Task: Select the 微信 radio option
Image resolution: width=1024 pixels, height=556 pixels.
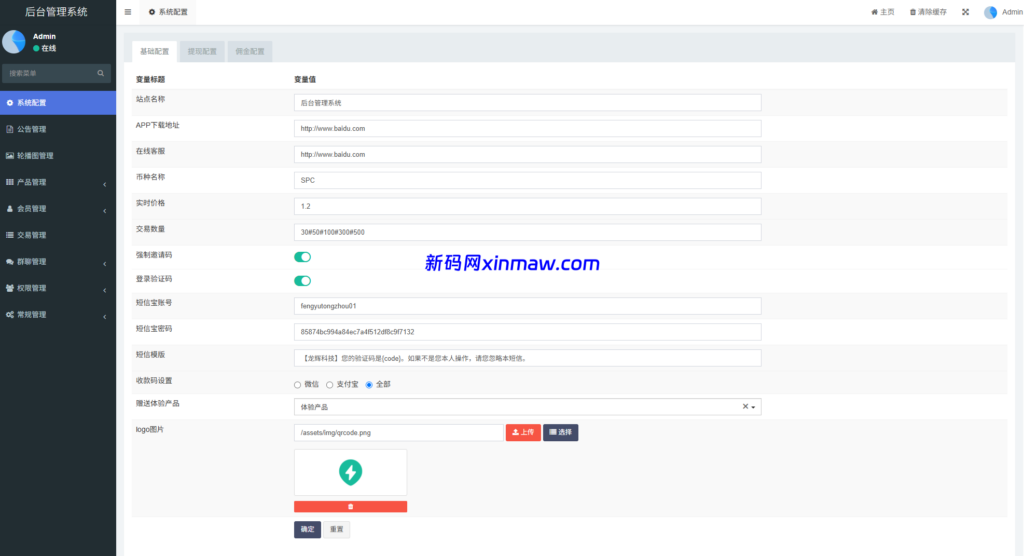Action: coord(298,385)
